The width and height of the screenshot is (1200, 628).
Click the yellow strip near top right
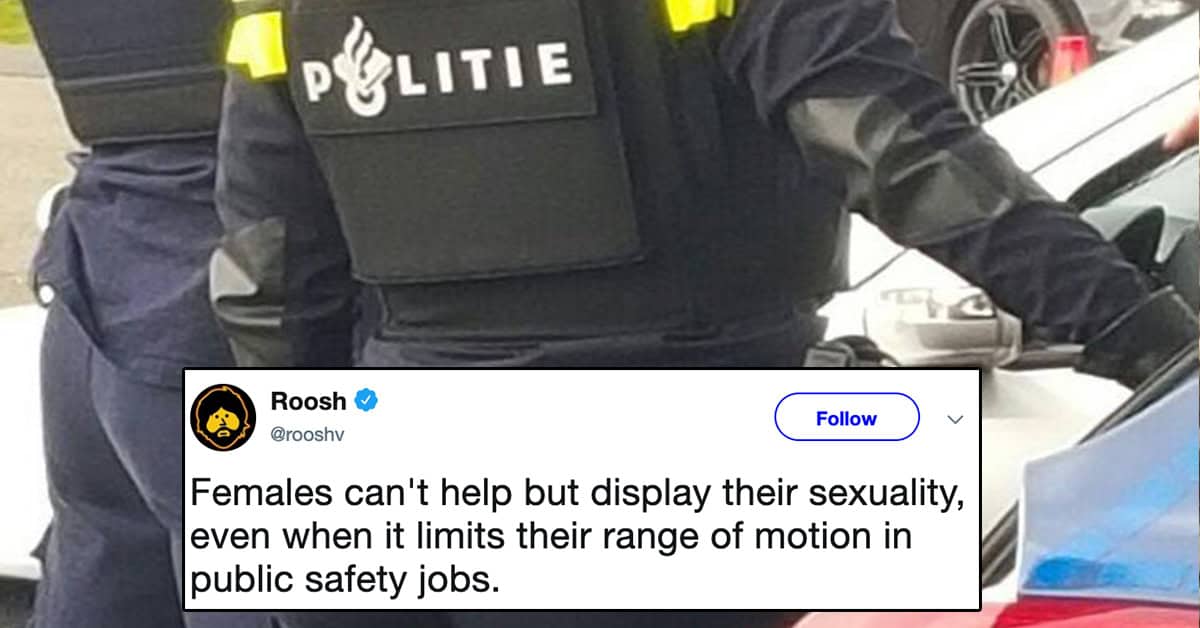697,13
